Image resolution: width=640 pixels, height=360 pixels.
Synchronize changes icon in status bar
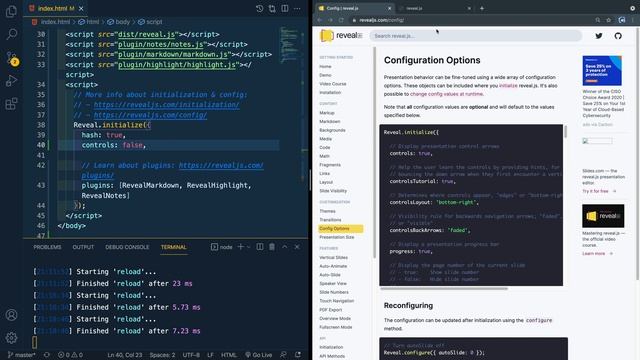click(47, 355)
